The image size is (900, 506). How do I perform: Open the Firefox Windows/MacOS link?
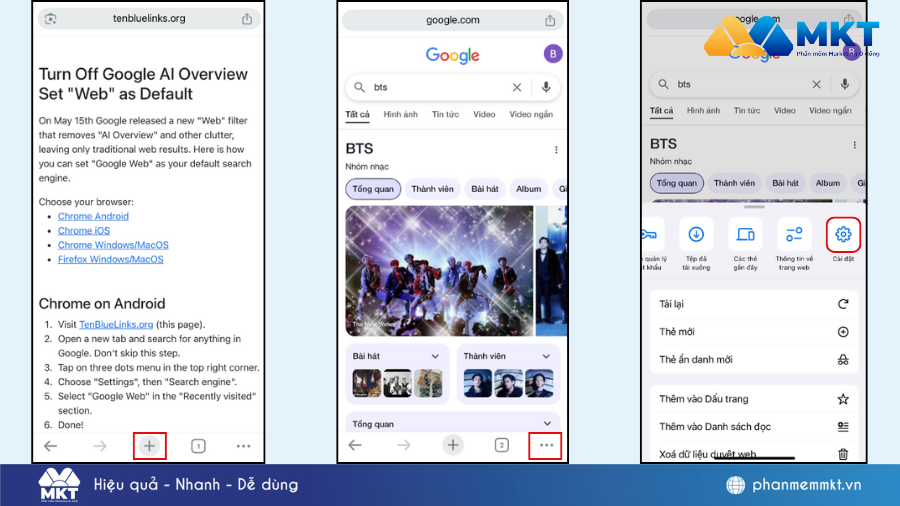pos(110,259)
